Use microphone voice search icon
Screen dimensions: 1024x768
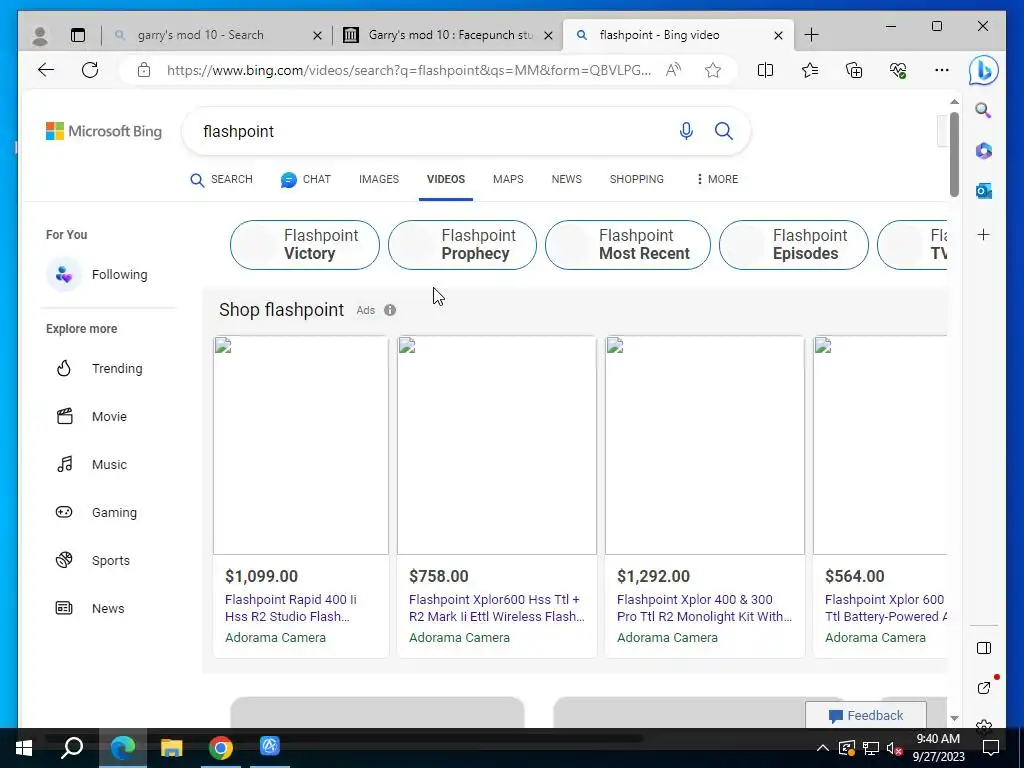686,131
